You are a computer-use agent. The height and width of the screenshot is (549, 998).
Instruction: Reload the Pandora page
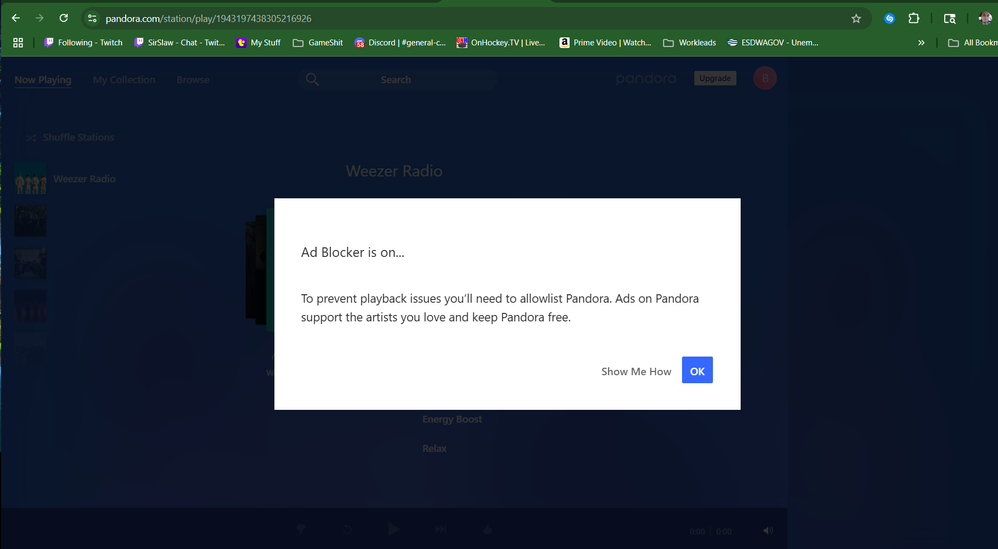click(x=64, y=18)
